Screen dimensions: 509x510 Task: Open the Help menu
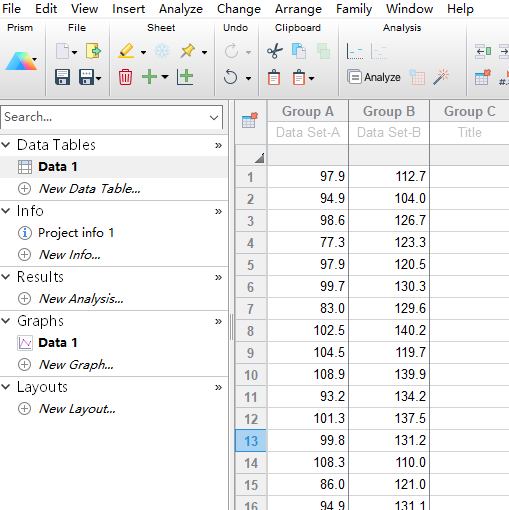[460, 9]
